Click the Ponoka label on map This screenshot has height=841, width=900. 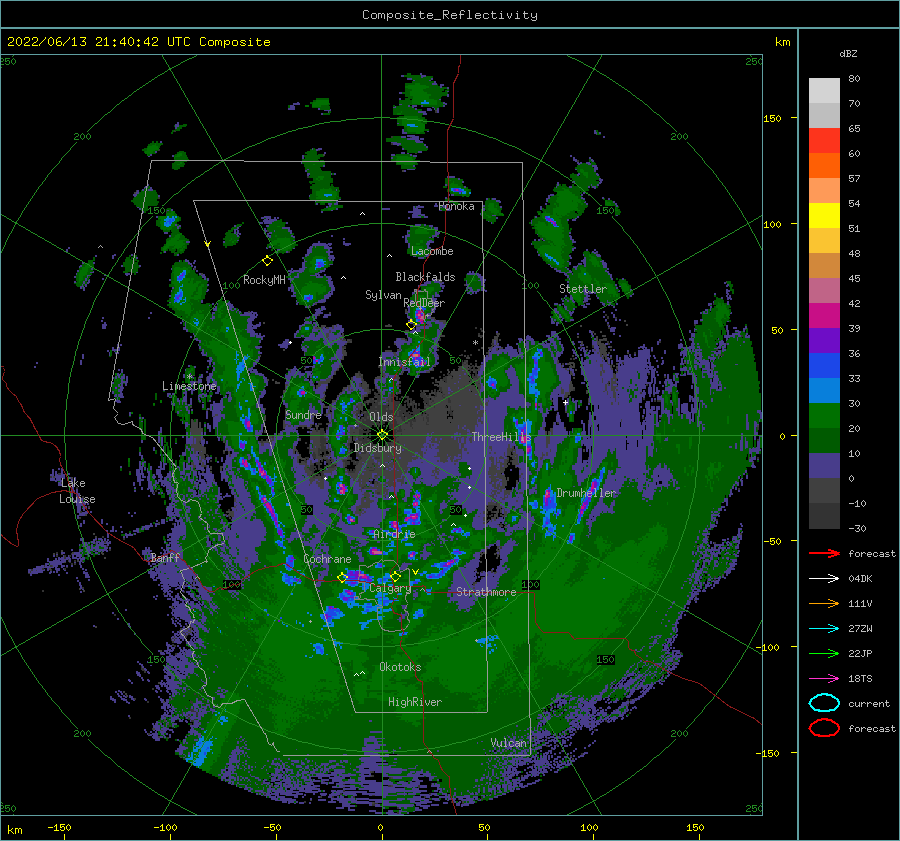pyautogui.click(x=456, y=206)
